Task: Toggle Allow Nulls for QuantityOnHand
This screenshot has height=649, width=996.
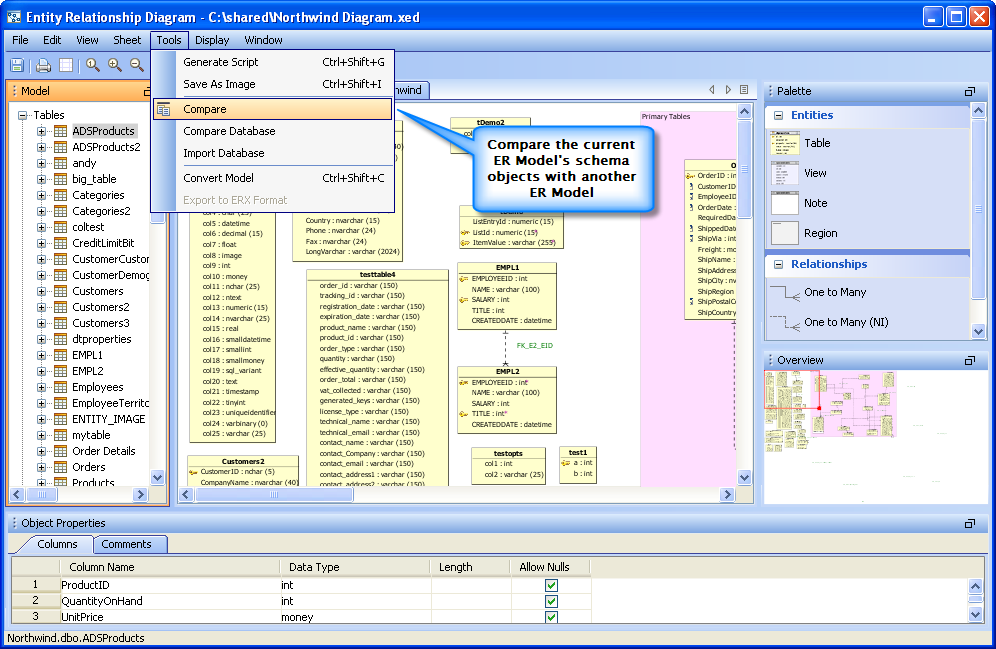Action: [551, 601]
